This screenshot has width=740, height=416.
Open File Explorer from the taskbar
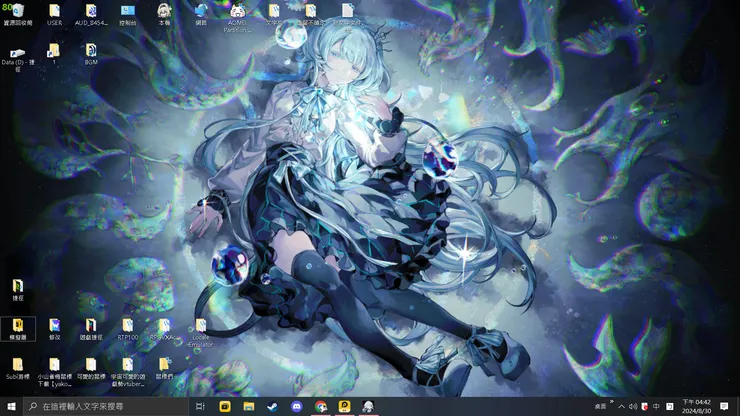tap(249, 406)
